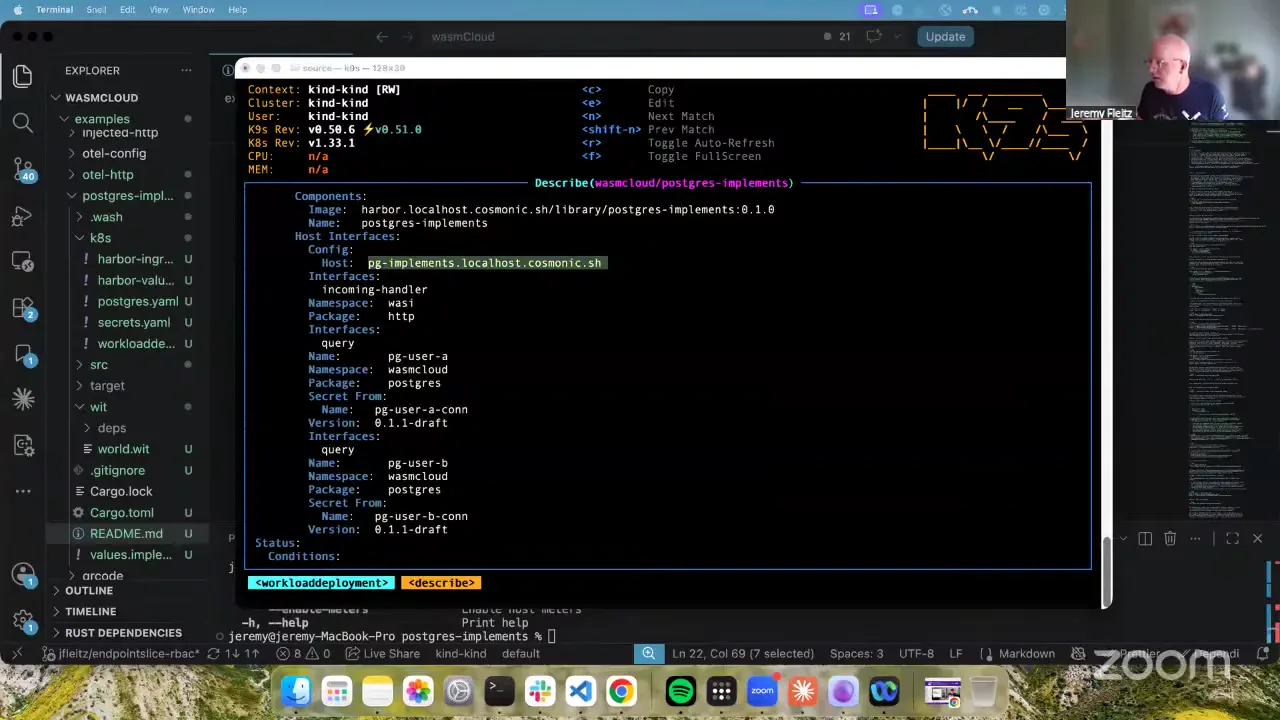Click the split terminal icon in panel

[x=1145, y=538]
